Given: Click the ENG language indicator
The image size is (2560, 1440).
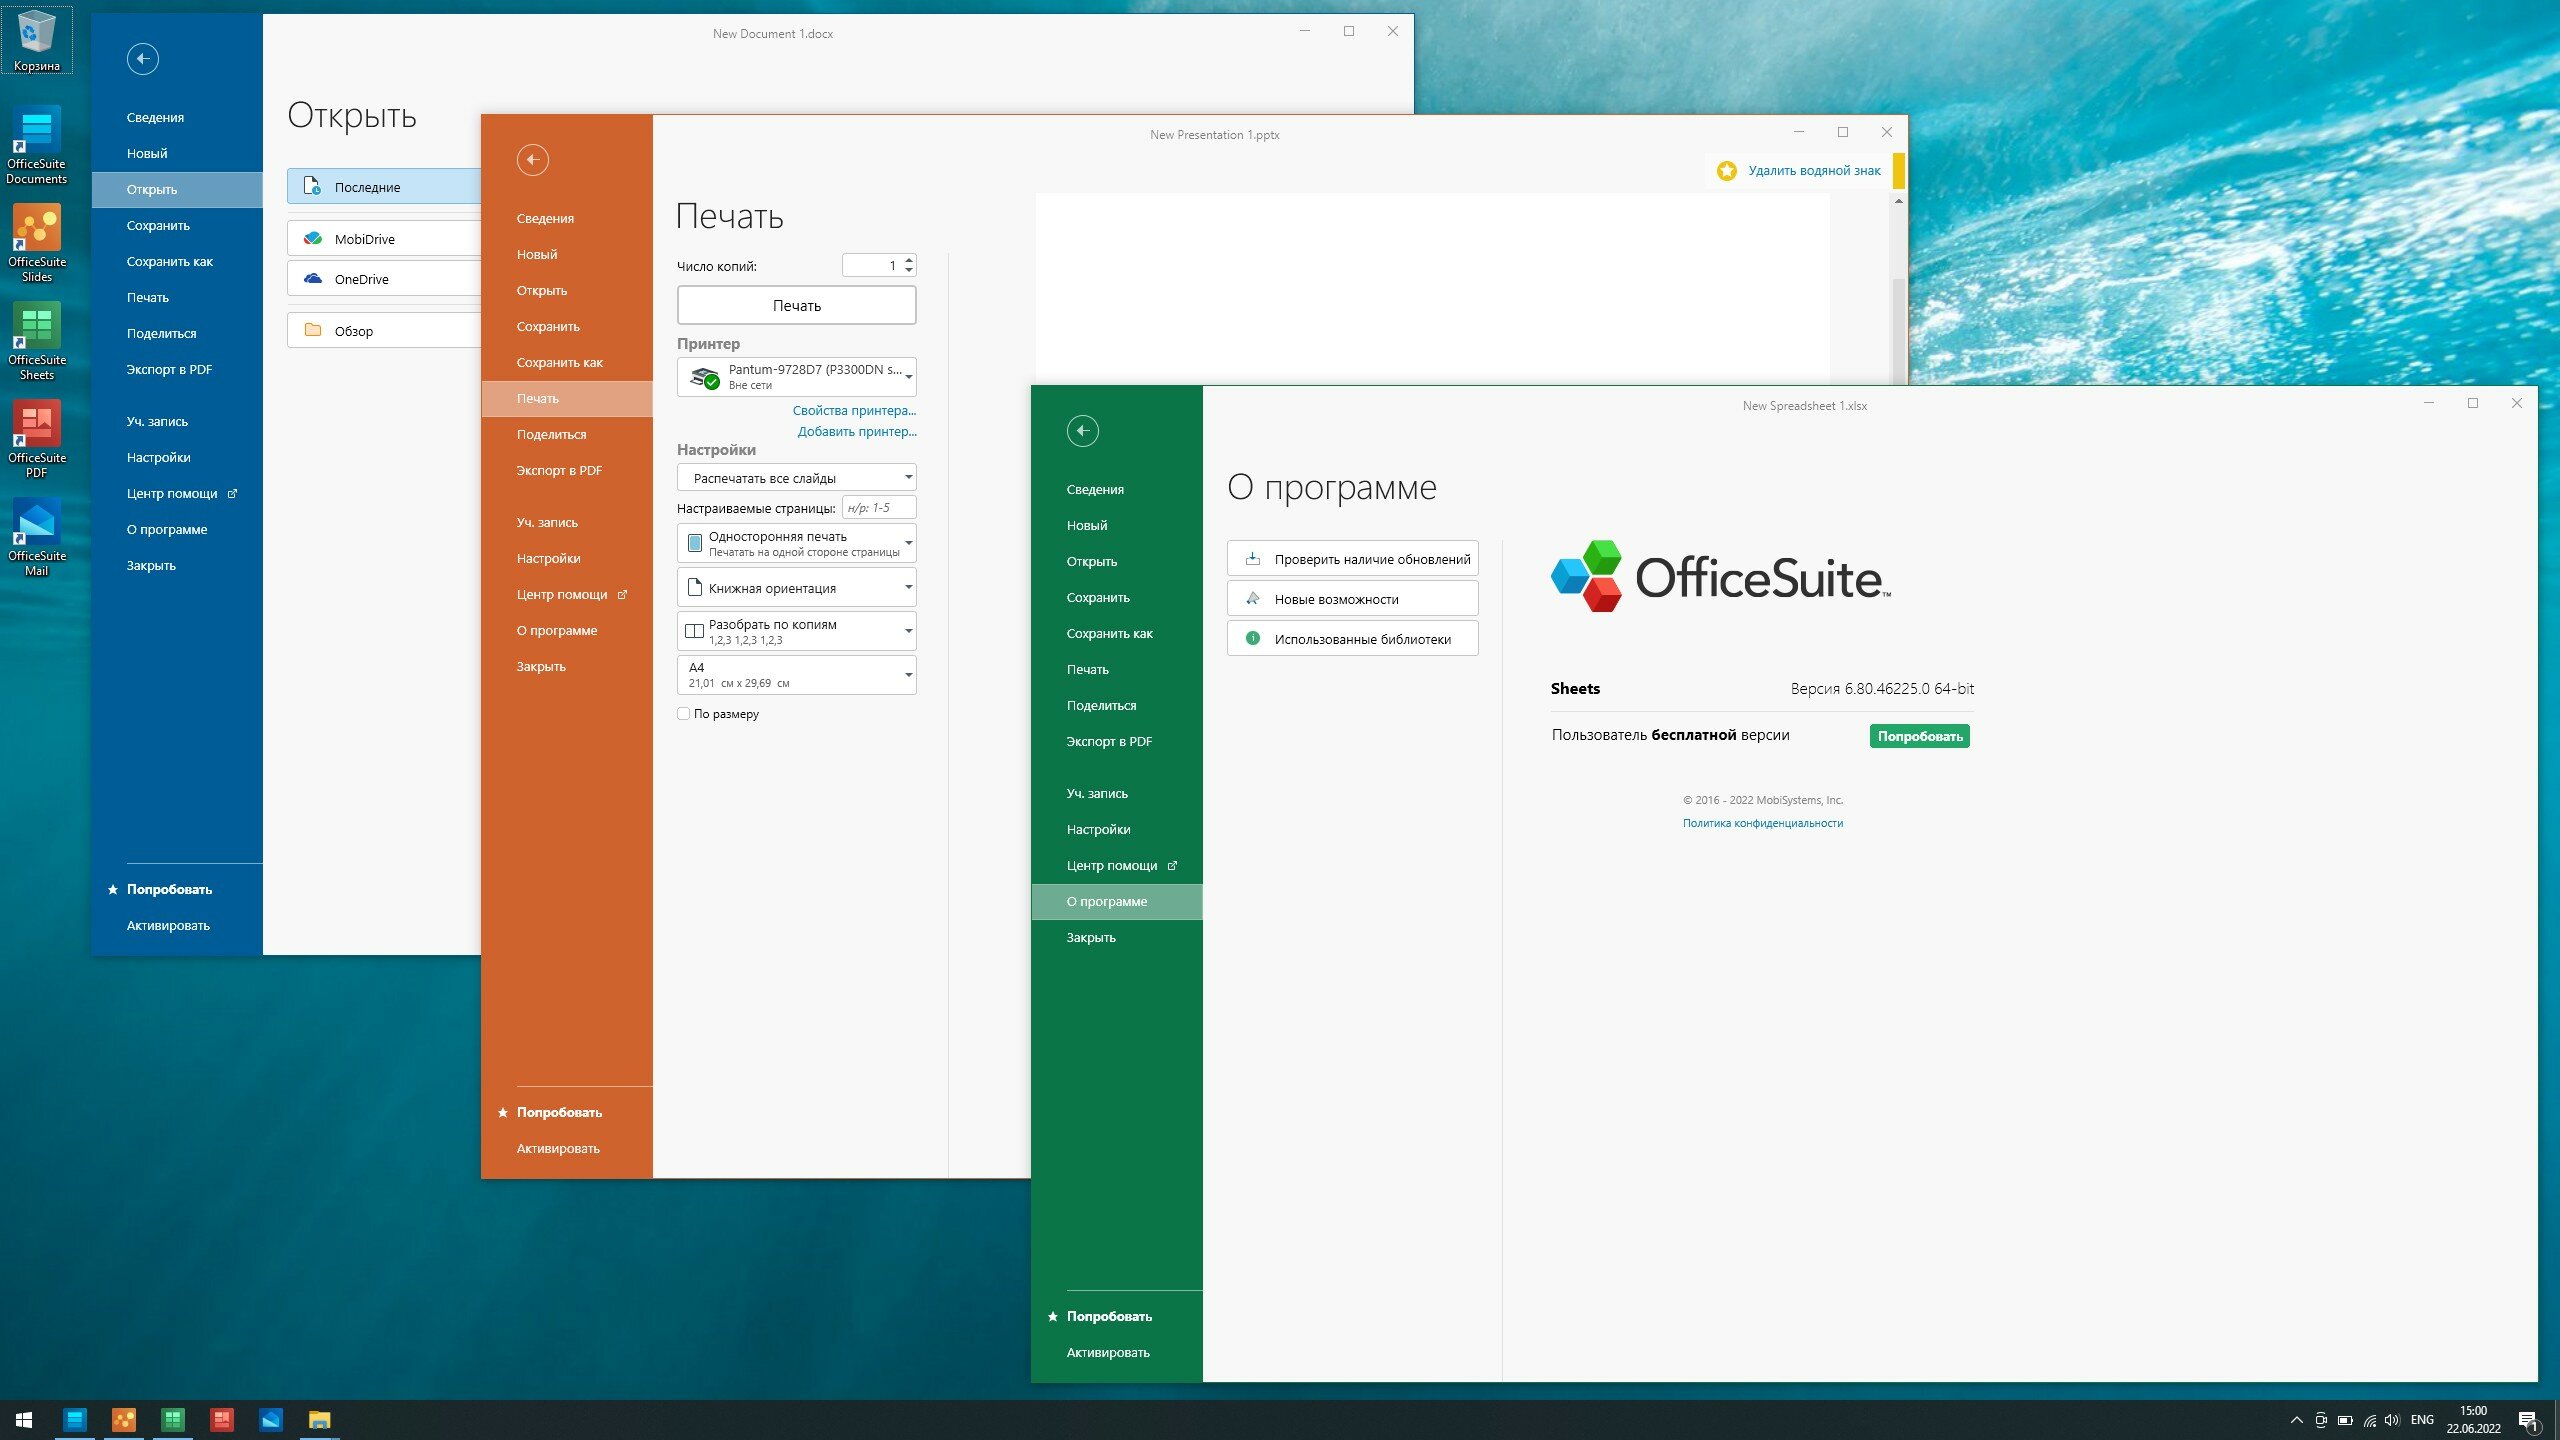Looking at the screenshot, I should [x=2422, y=1420].
